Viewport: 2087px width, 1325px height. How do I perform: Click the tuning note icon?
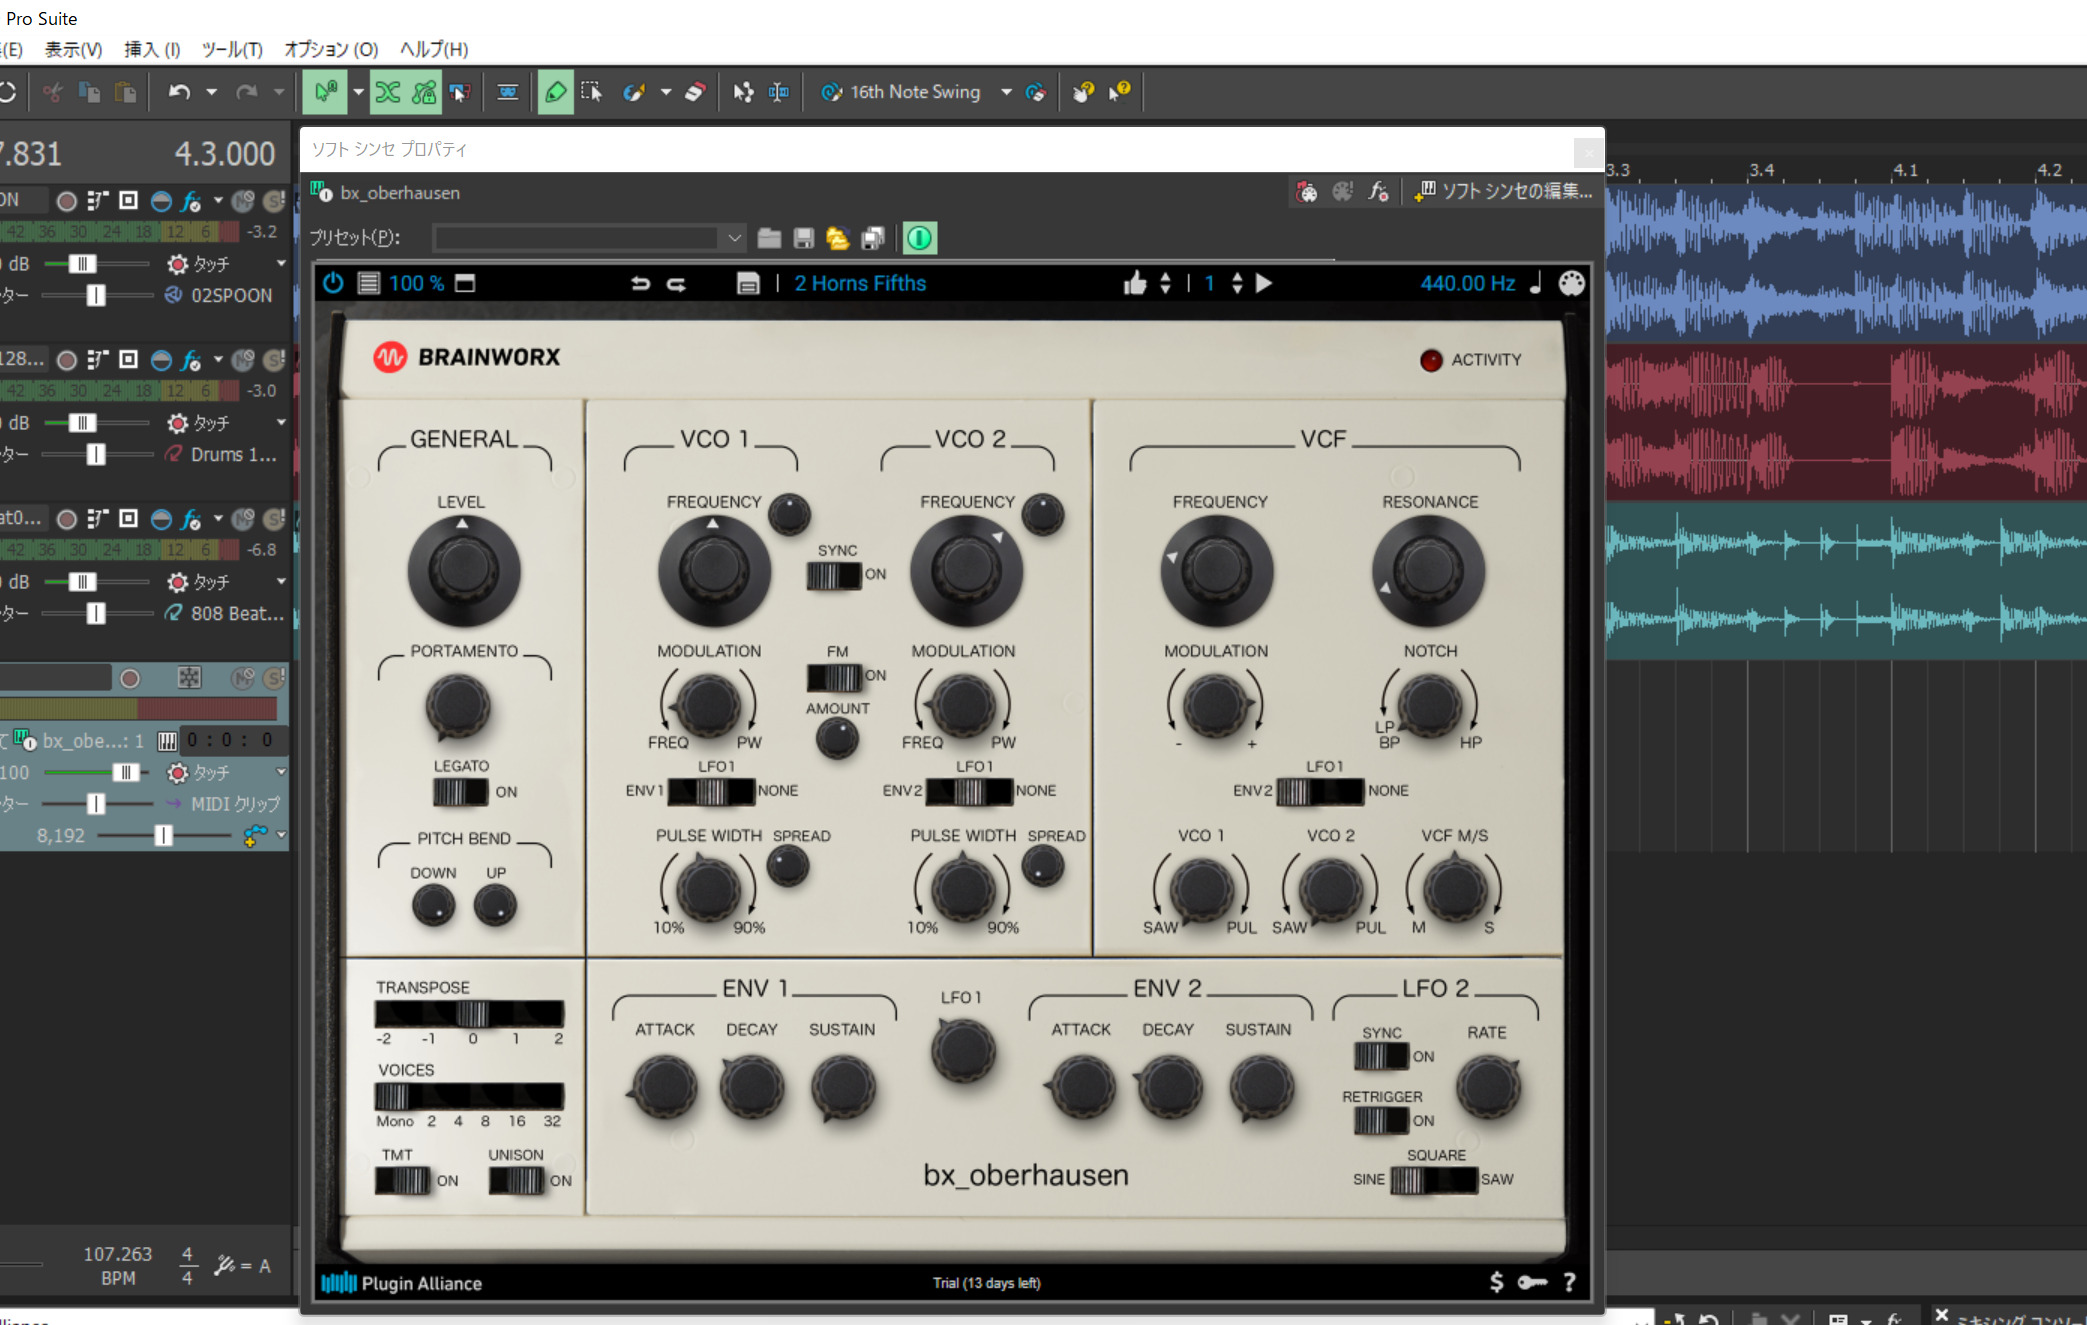point(1536,283)
